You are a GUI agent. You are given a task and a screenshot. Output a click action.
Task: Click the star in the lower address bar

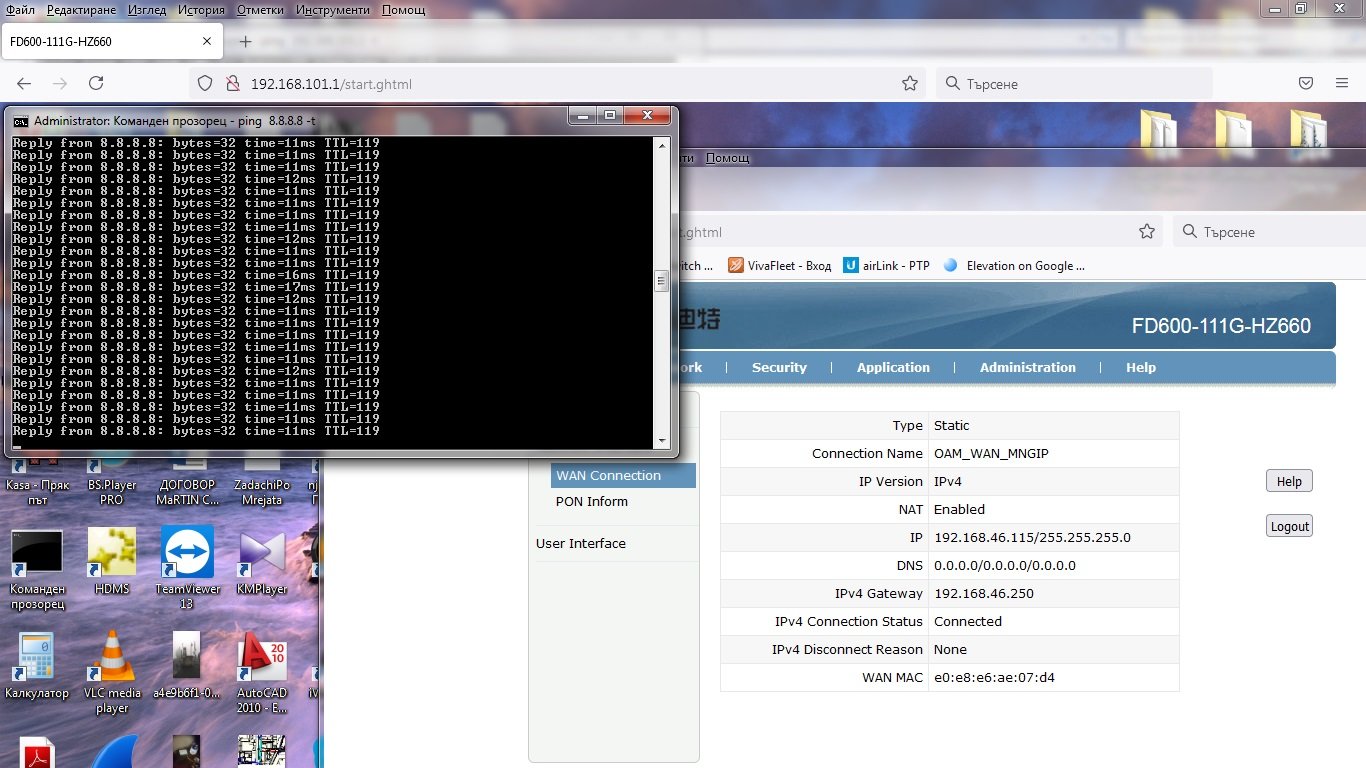(1147, 231)
